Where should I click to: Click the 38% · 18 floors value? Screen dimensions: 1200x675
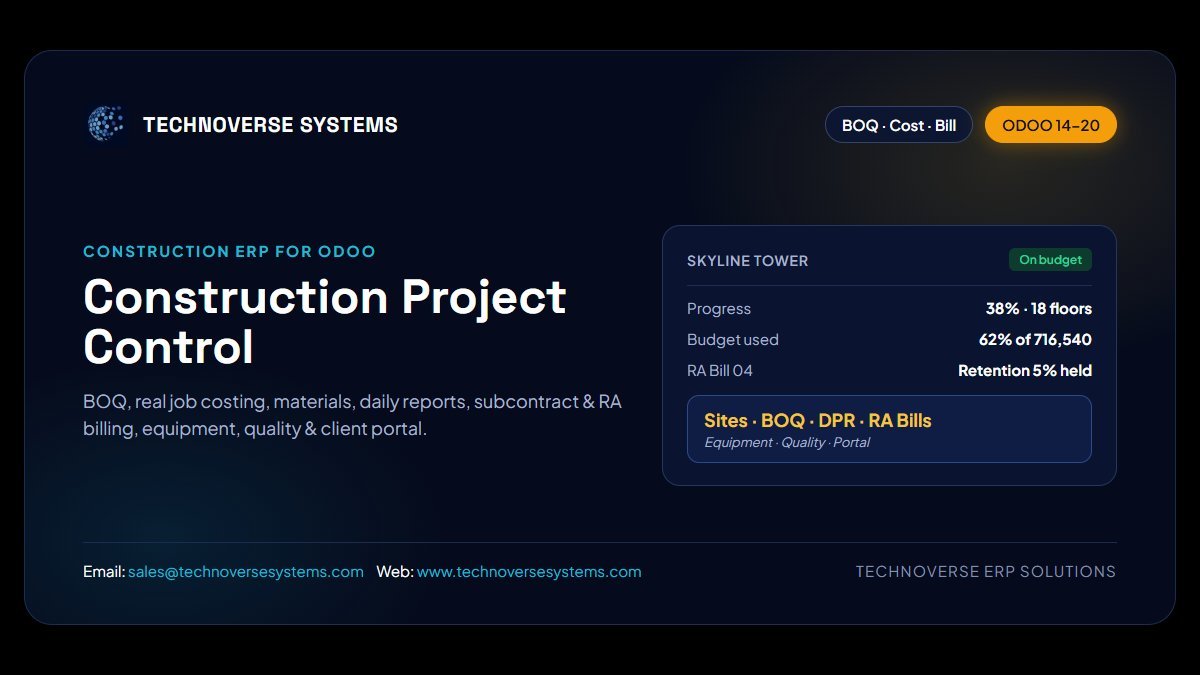[1038, 309]
